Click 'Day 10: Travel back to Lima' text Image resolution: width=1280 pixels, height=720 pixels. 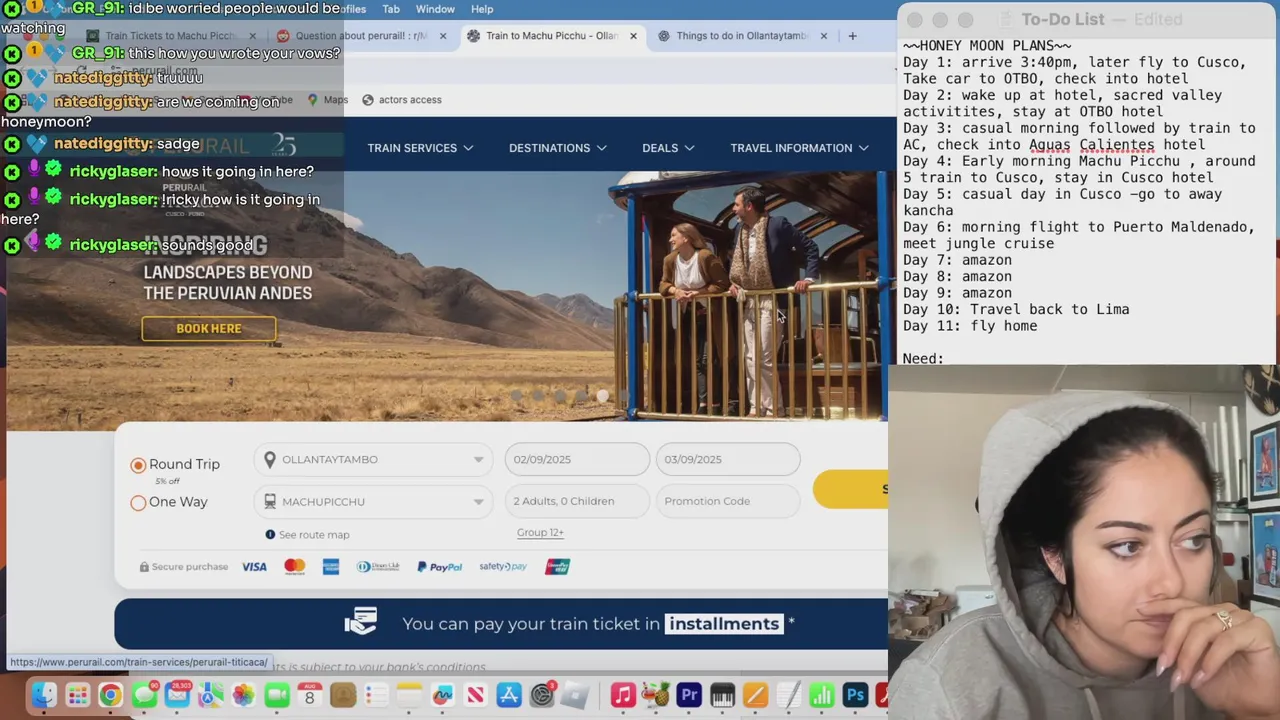[x=1016, y=309]
